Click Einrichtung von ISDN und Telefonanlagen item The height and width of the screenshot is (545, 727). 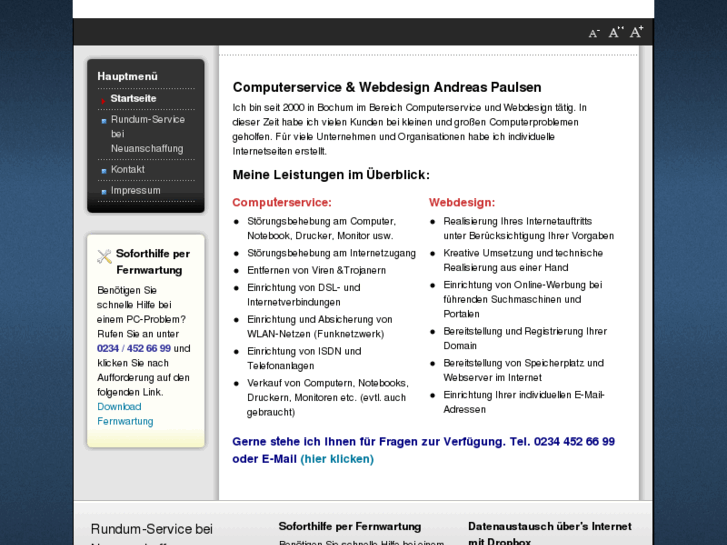point(304,358)
